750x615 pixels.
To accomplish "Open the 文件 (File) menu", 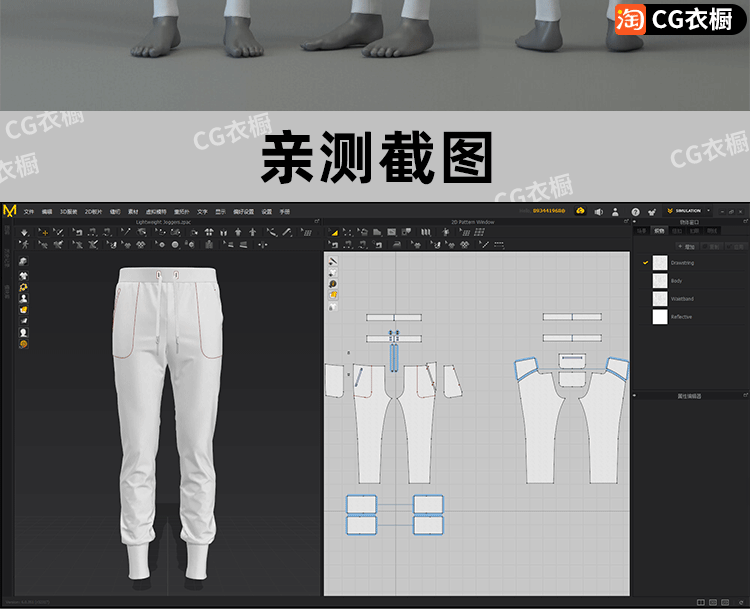I will [x=29, y=211].
